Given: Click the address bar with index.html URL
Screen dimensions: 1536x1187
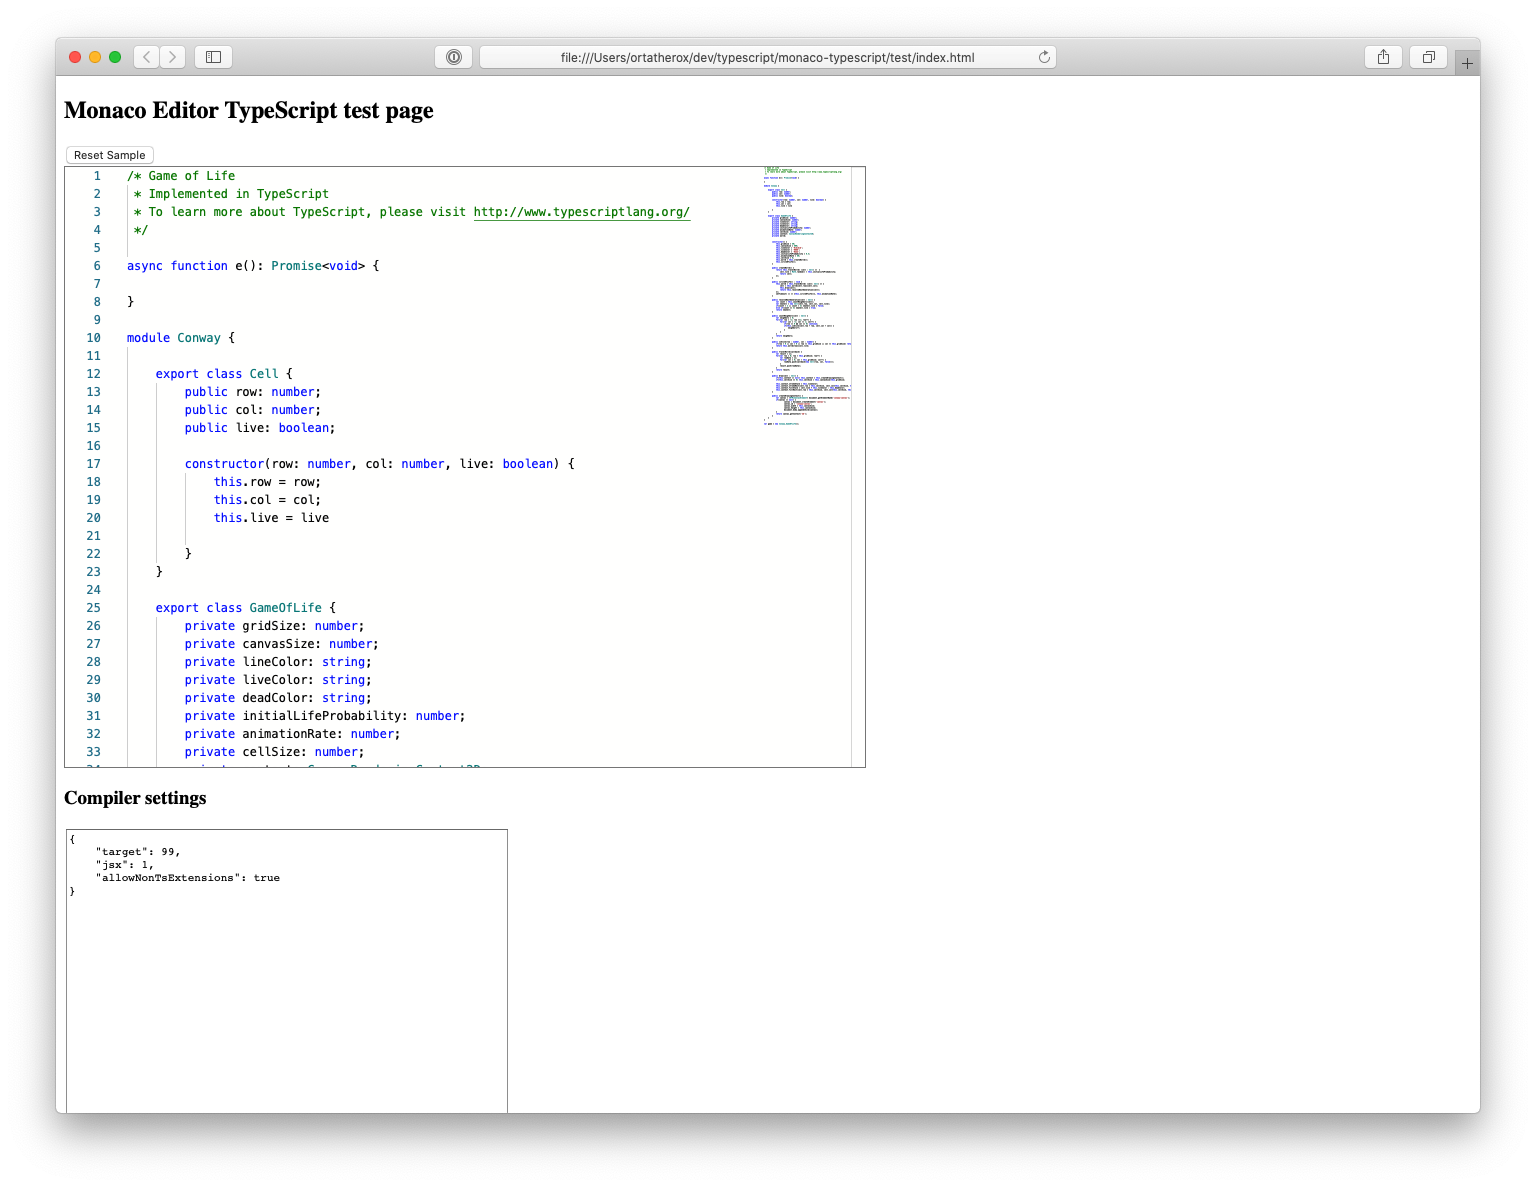Looking at the screenshot, I should click(767, 57).
